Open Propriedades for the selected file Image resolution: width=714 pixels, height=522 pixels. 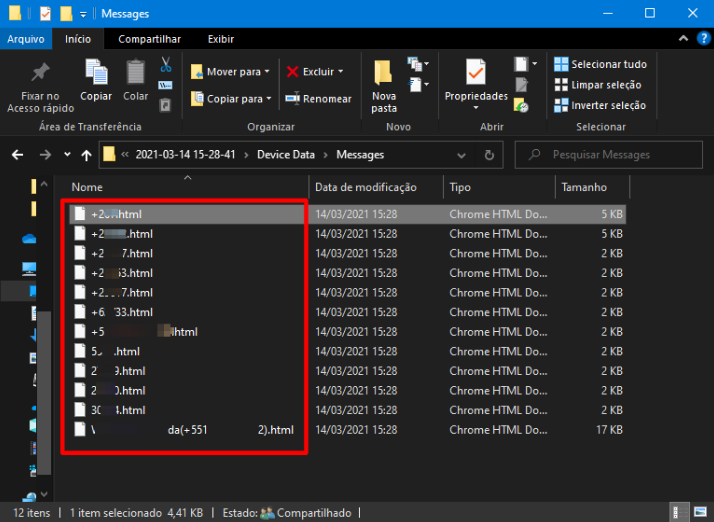tap(476, 82)
